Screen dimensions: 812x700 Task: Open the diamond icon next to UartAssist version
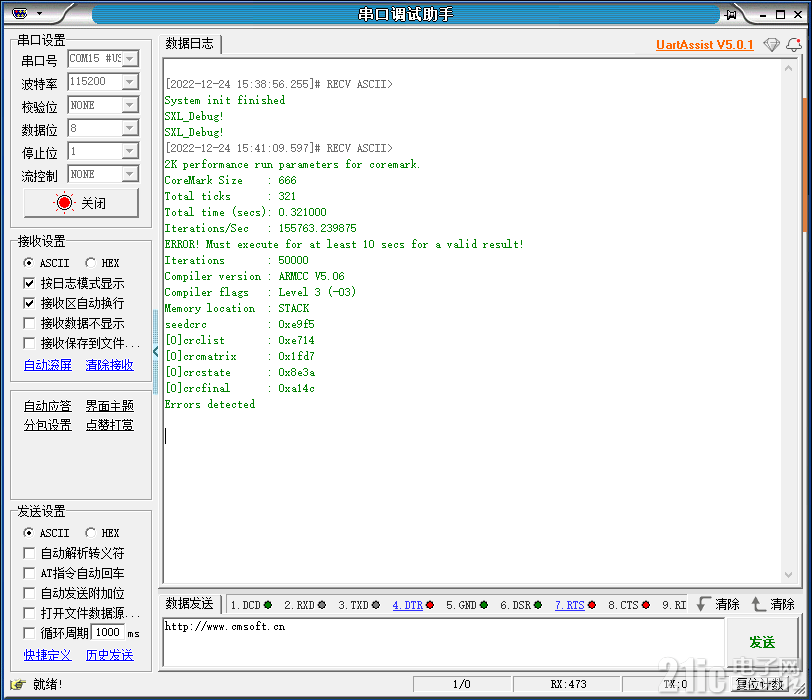[x=771, y=45]
